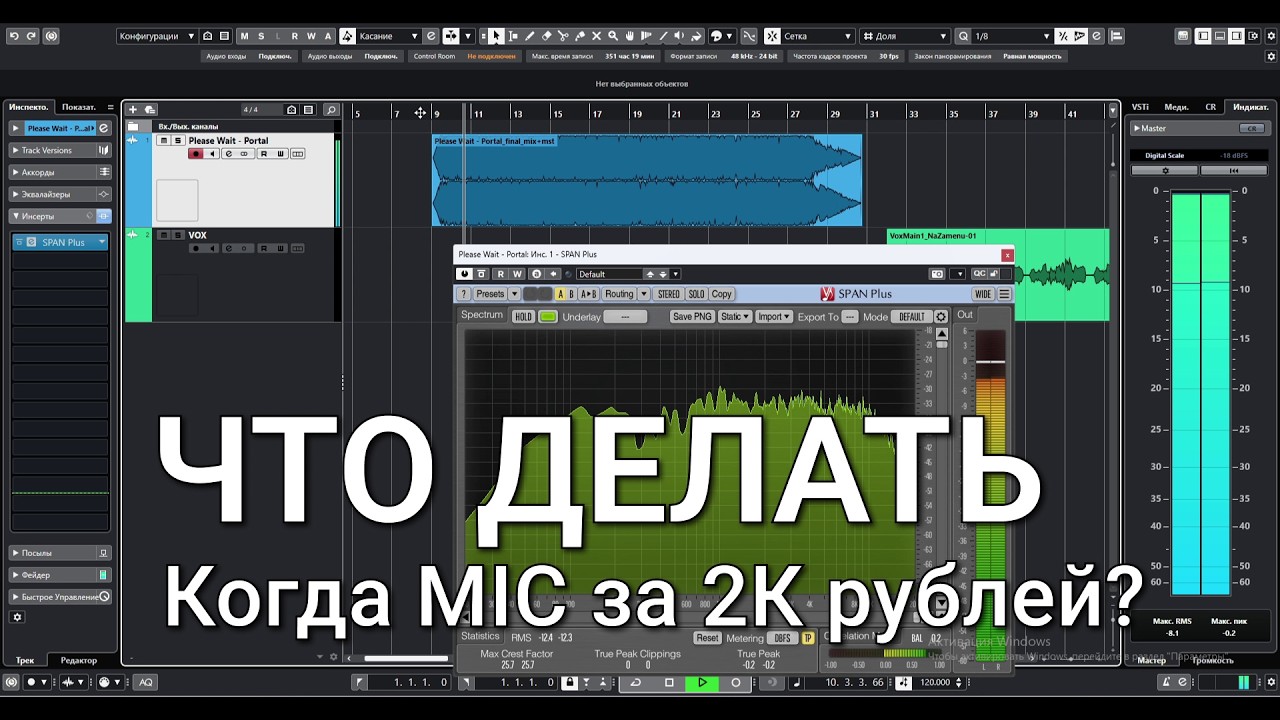Click the Presets button in SPAN Plus

pyautogui.click(x=490, y=294)
